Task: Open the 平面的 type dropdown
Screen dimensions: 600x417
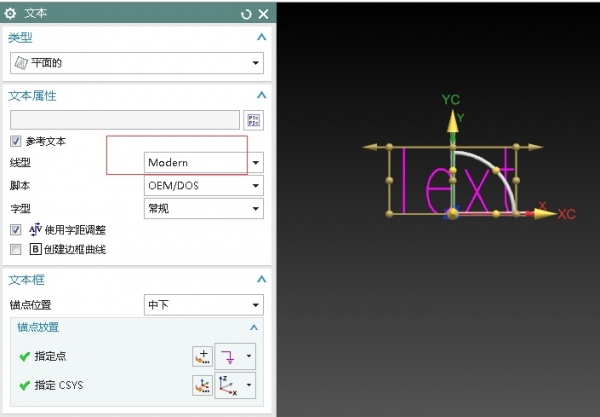Action: click(137, 63)
